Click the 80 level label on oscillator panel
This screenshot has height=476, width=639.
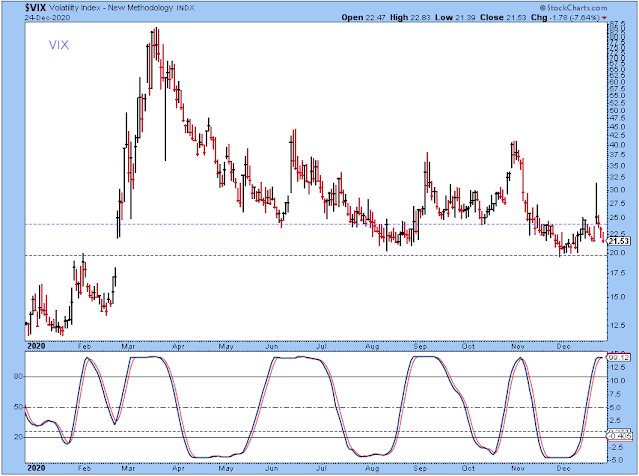pyautogui.click(x=19, y=377)
